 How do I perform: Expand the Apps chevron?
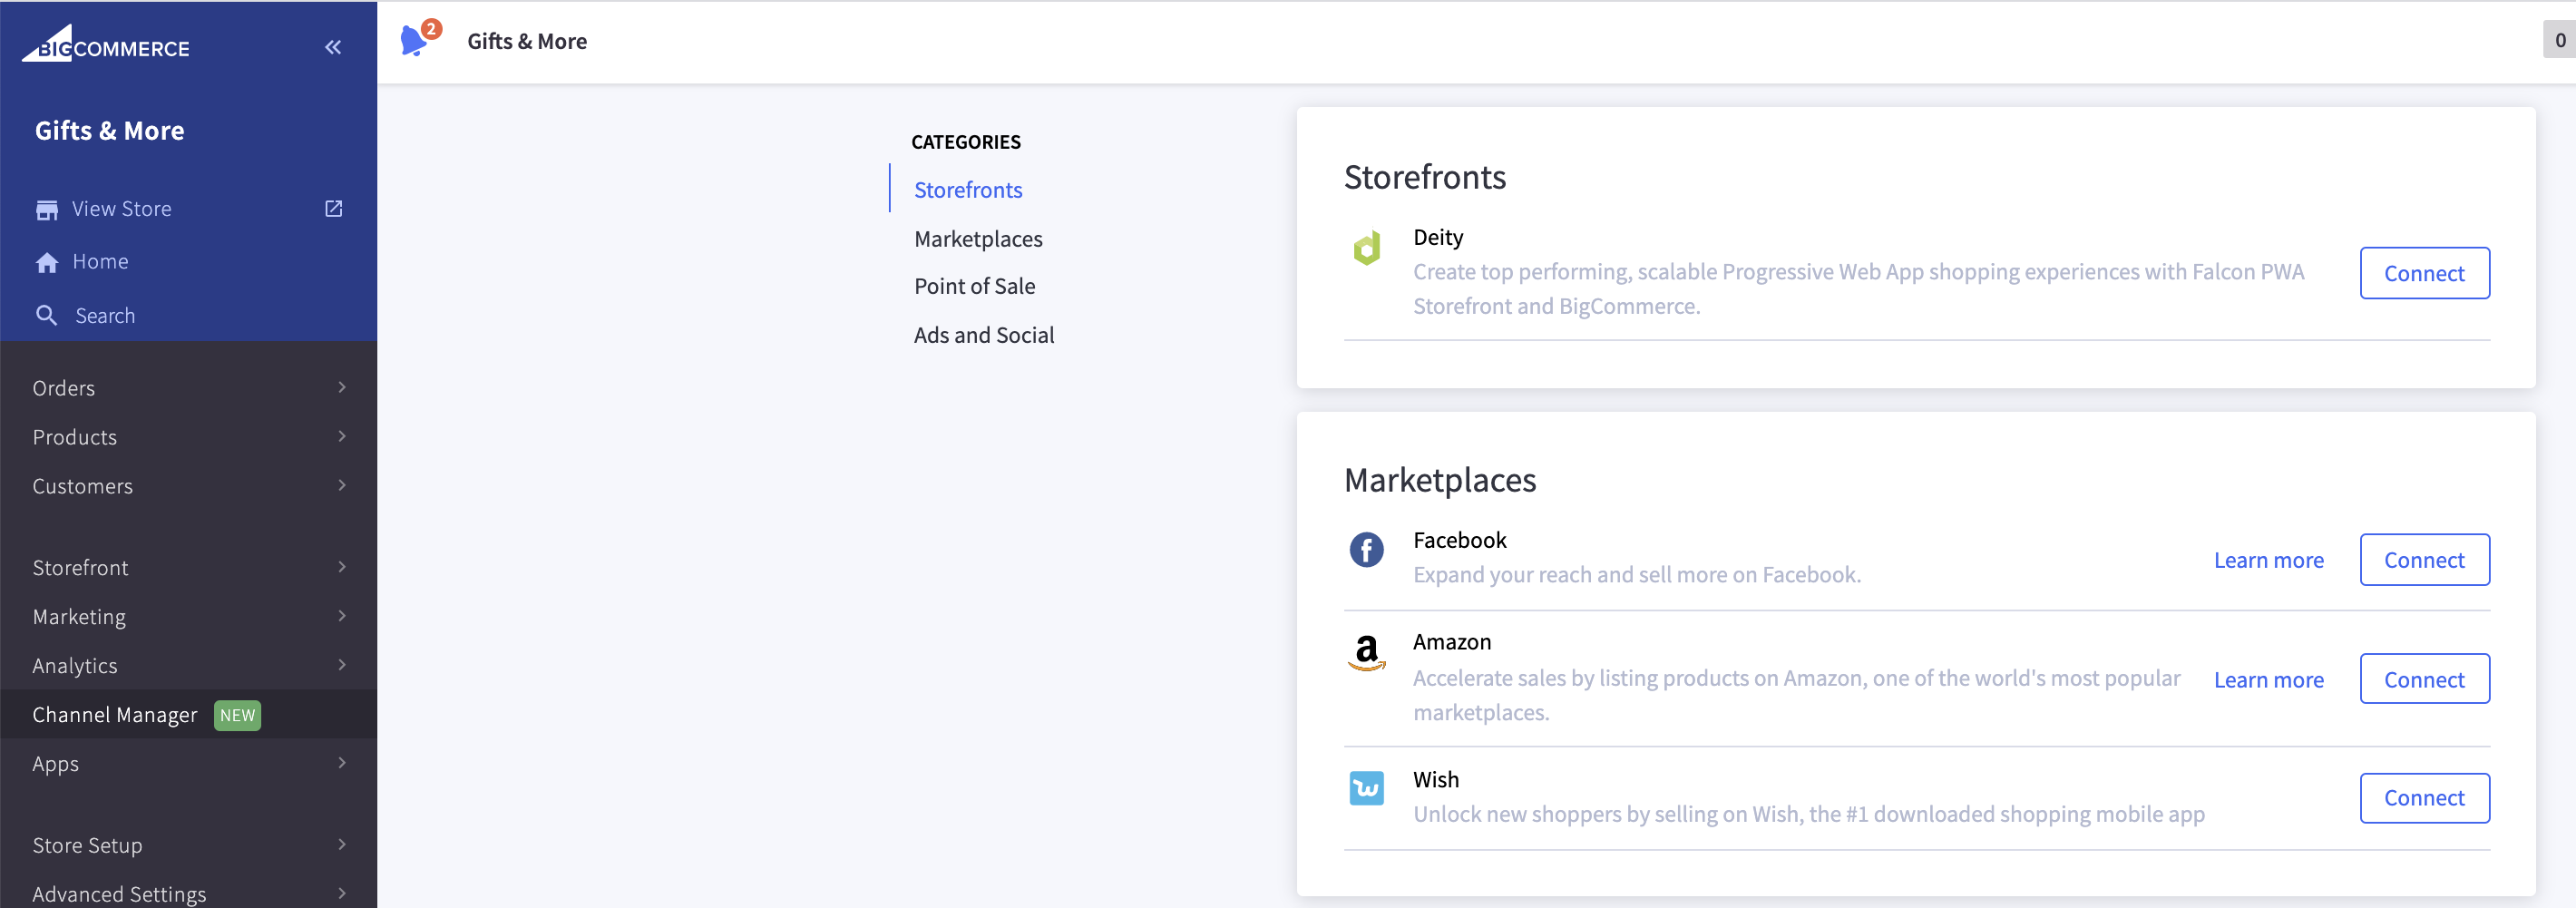point(342,763)
